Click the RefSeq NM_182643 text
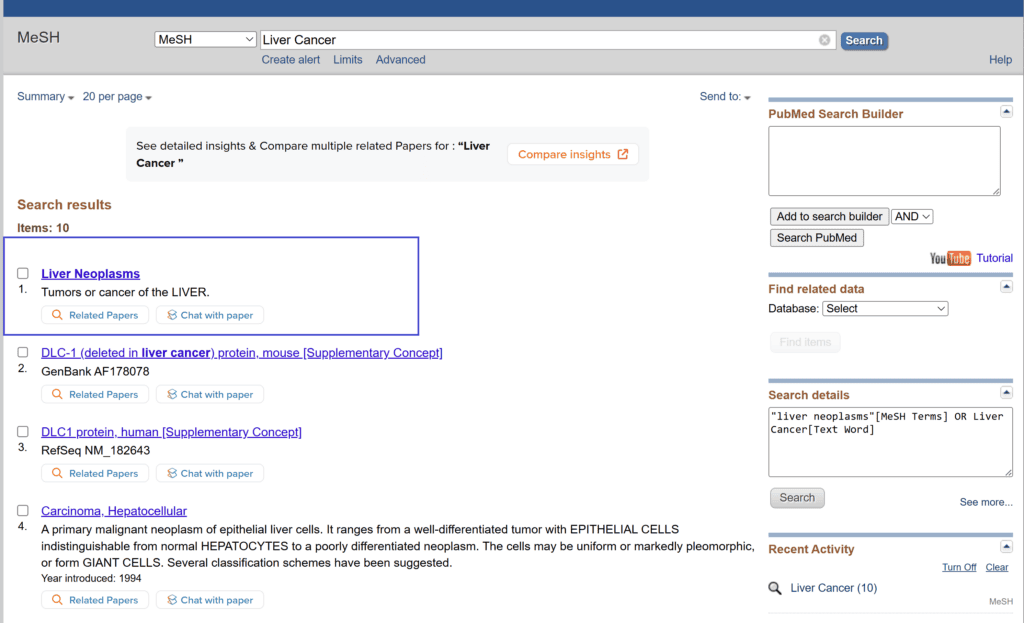 point(95,450)
